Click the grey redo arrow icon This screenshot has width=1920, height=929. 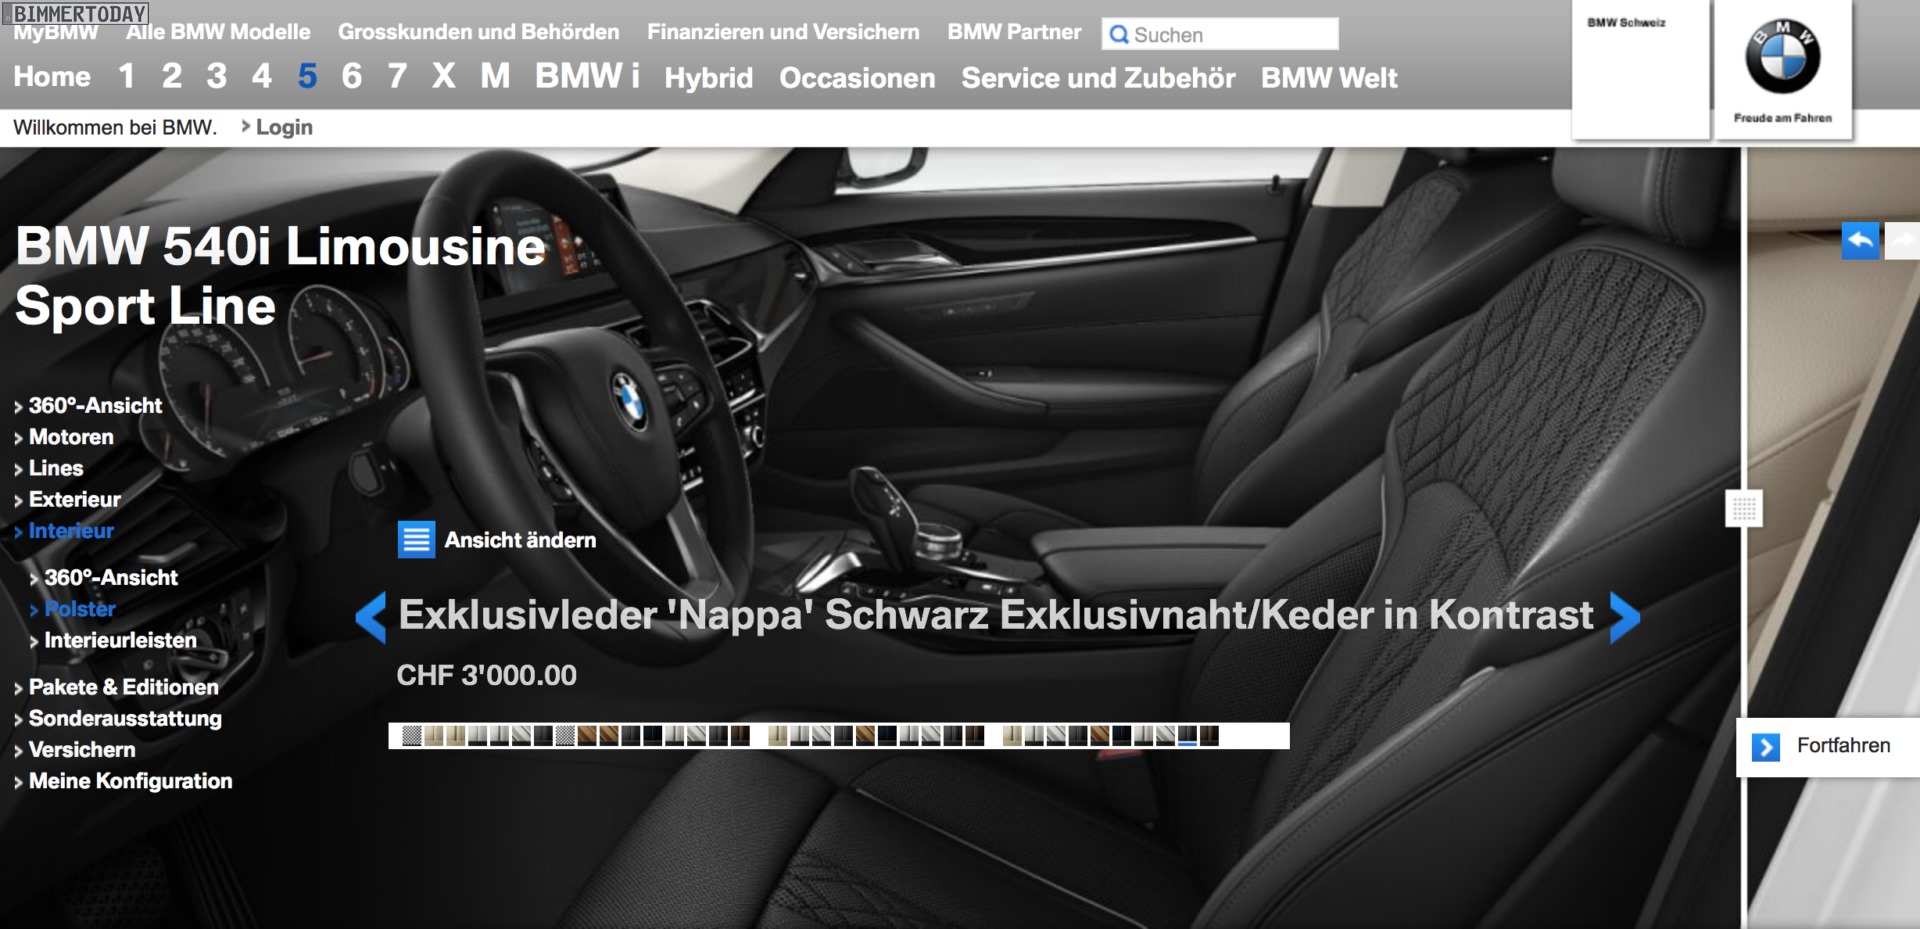[x=1902, y=241]
